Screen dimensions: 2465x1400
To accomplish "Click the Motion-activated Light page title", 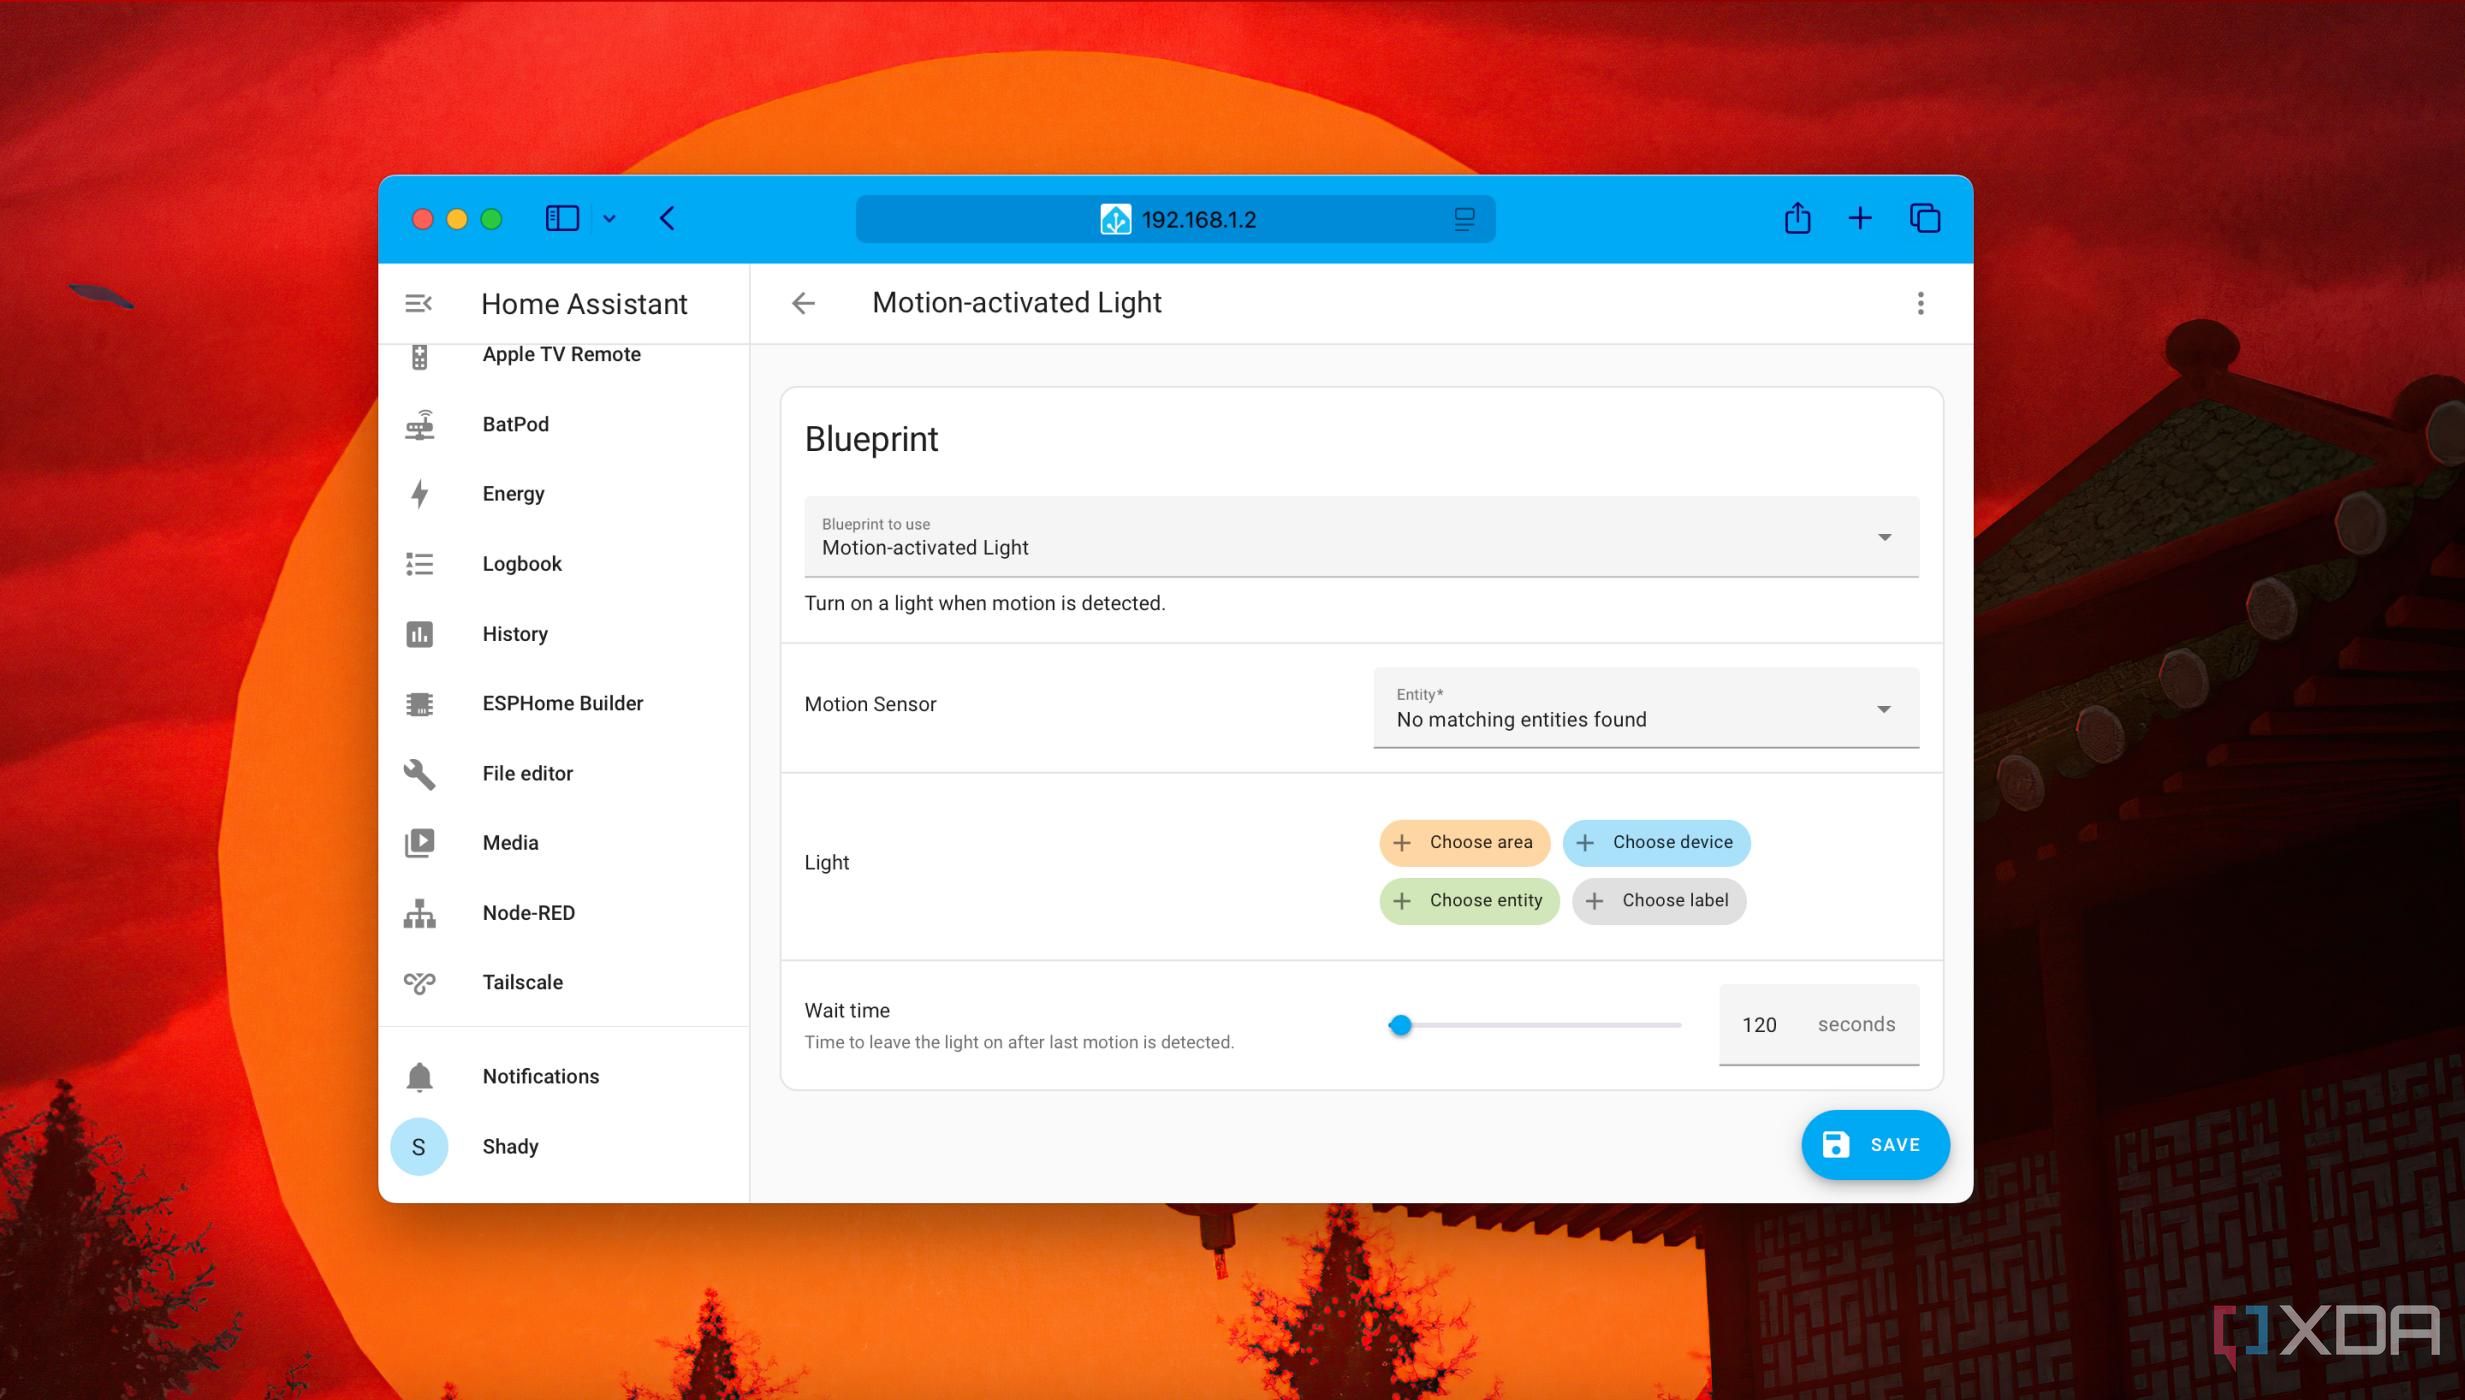I will (1016, 303).
